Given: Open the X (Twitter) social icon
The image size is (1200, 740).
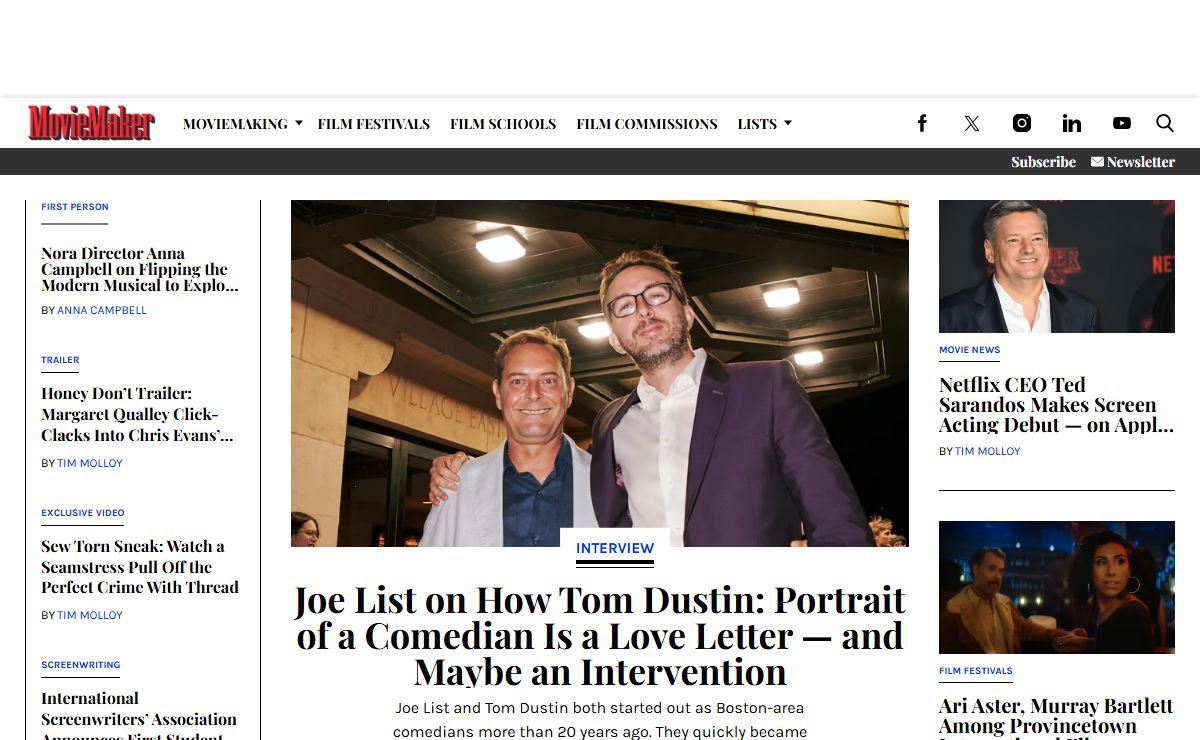Looking at the screenshot, I should coord(972,123).
